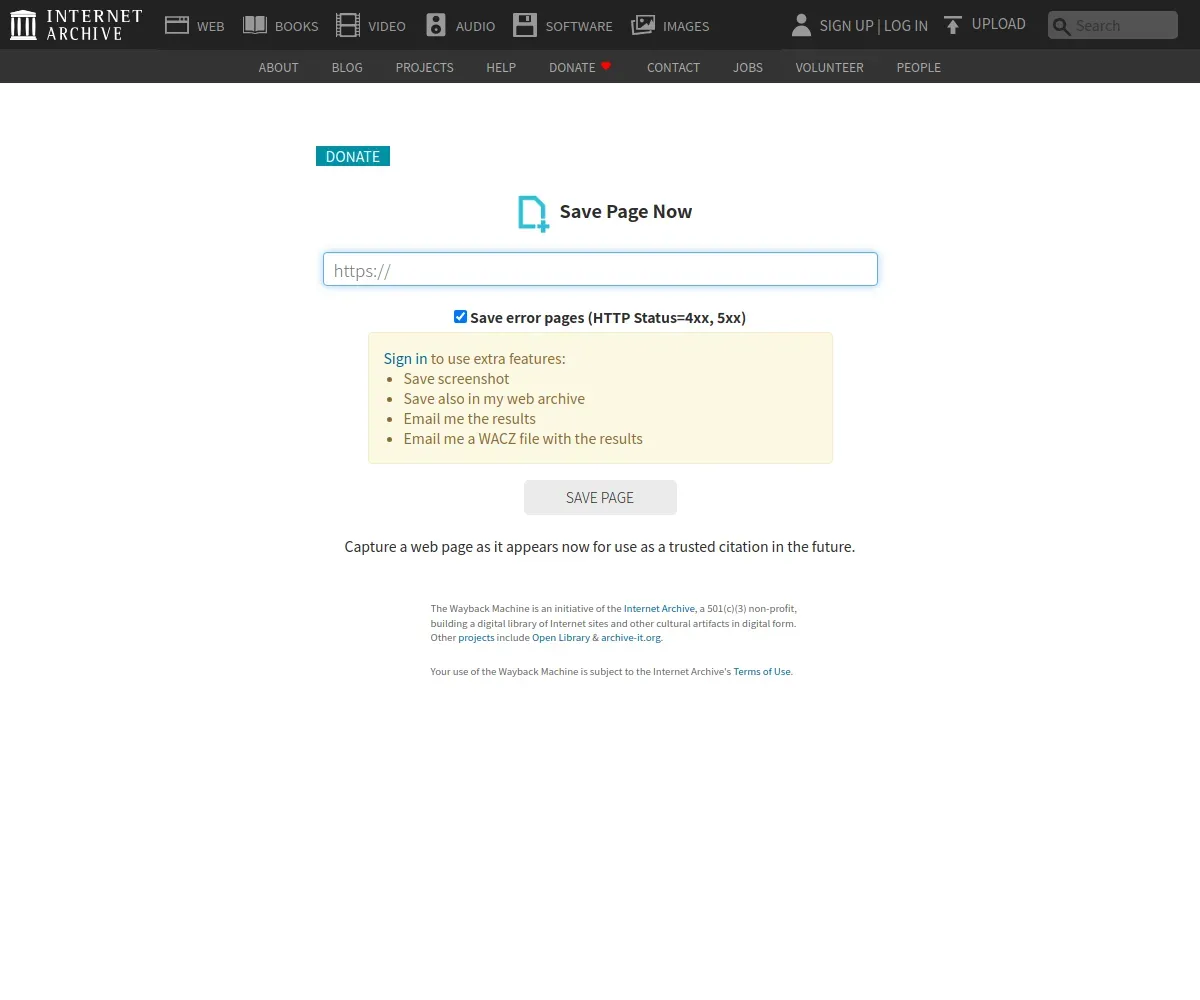
Task: Open the JOBS menu item
Action: point(748,67)
